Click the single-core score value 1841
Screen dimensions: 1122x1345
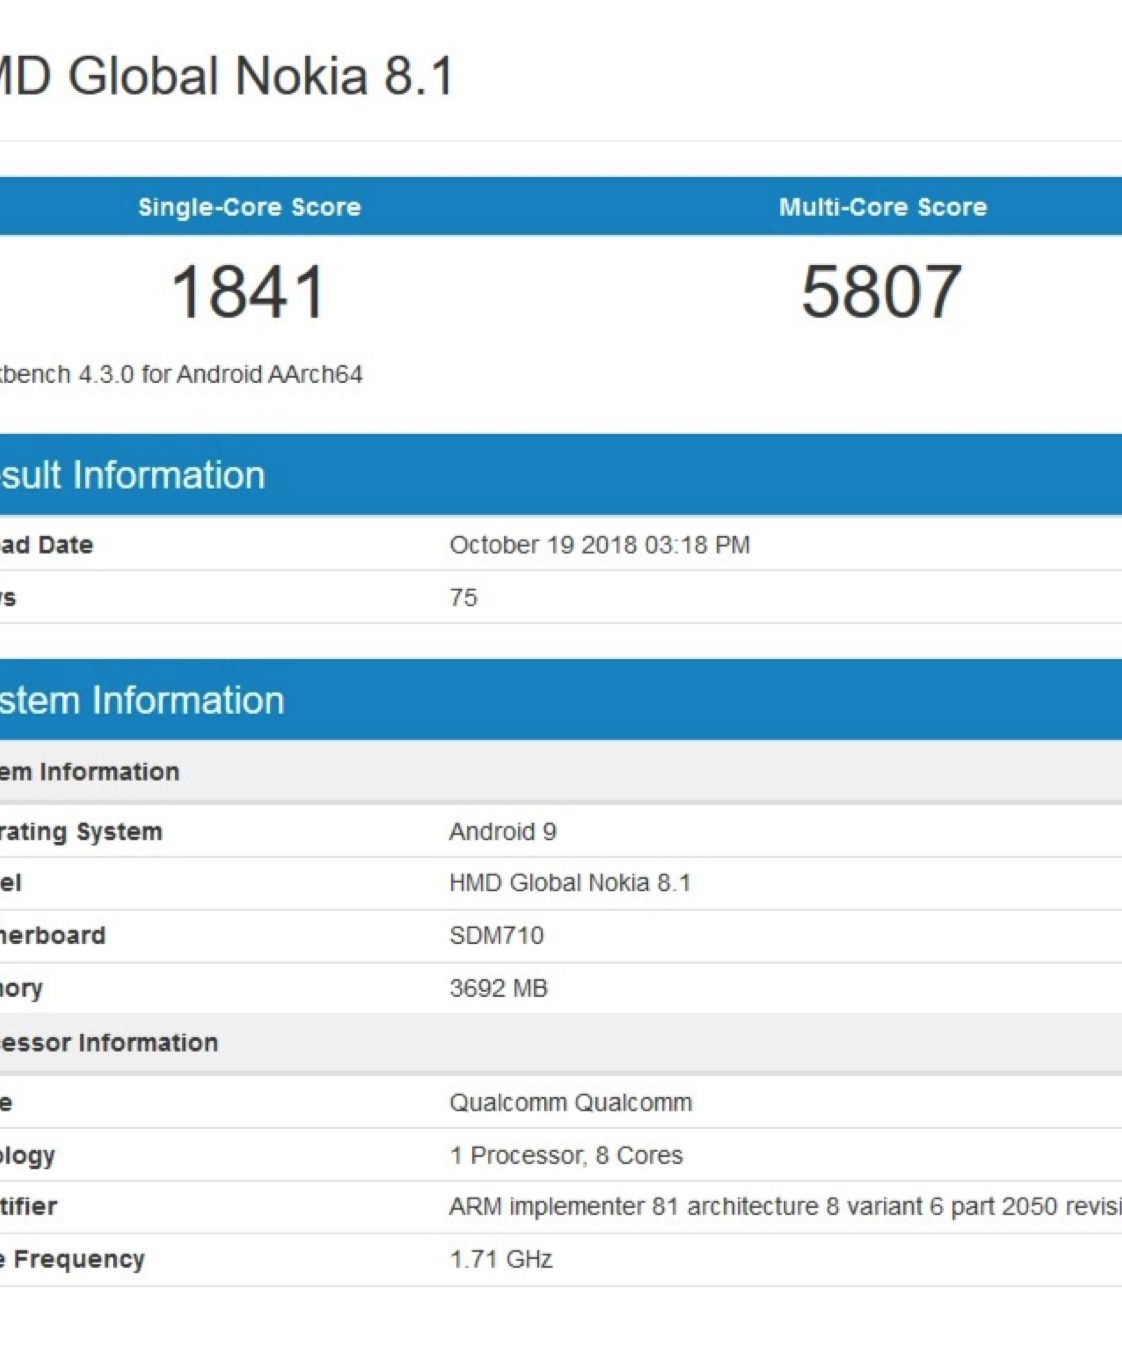249,292
